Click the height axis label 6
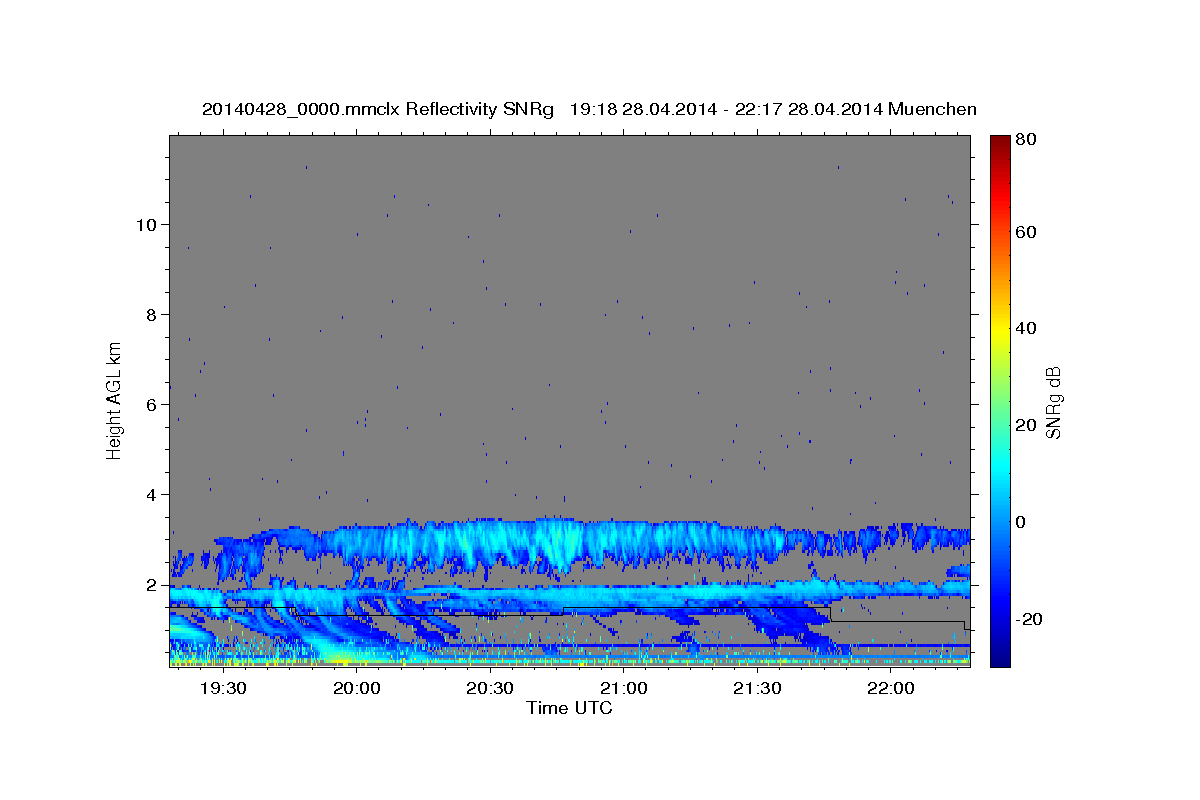Viewport: 1200px width, 800px height. tap(151, 404)
